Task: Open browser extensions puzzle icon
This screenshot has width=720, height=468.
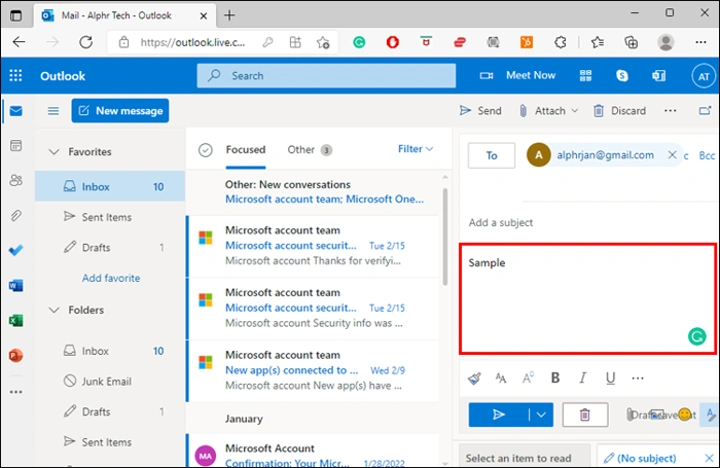Action: pyautogui.click(x=560, y=42)
